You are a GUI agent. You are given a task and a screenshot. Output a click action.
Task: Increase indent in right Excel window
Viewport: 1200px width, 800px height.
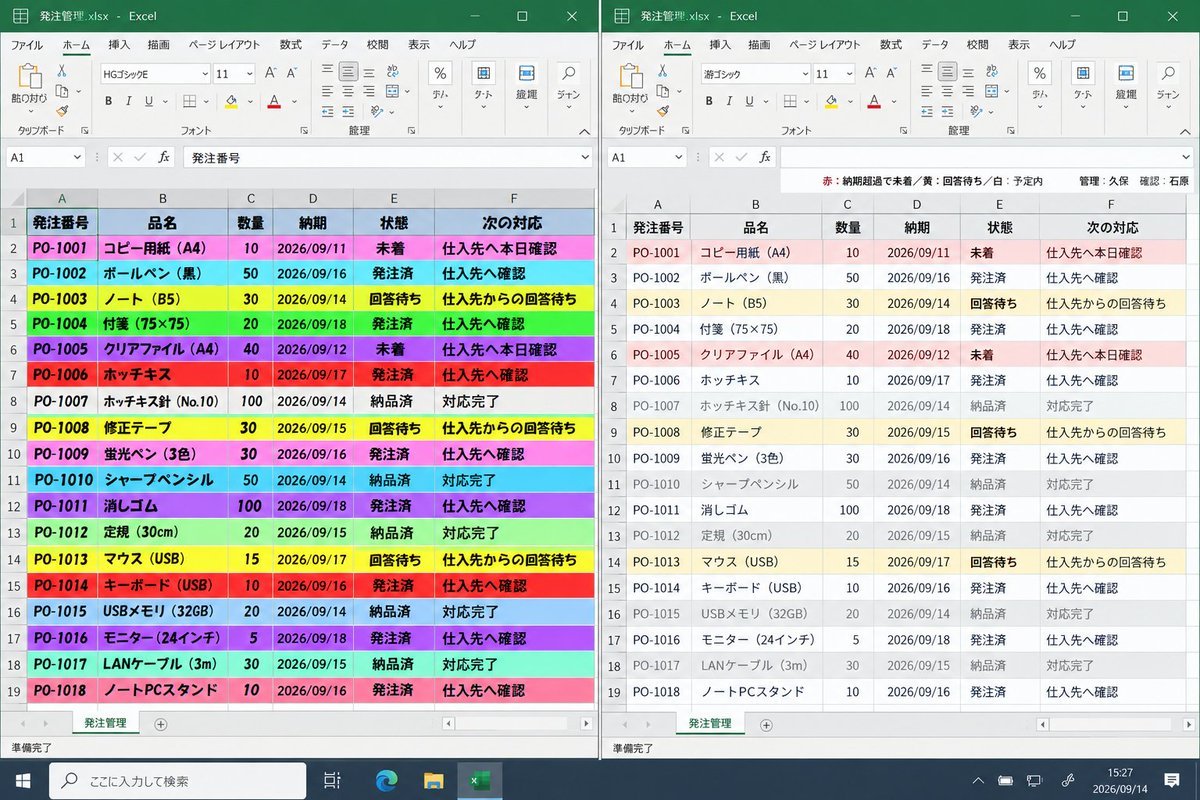click(949, 110)
